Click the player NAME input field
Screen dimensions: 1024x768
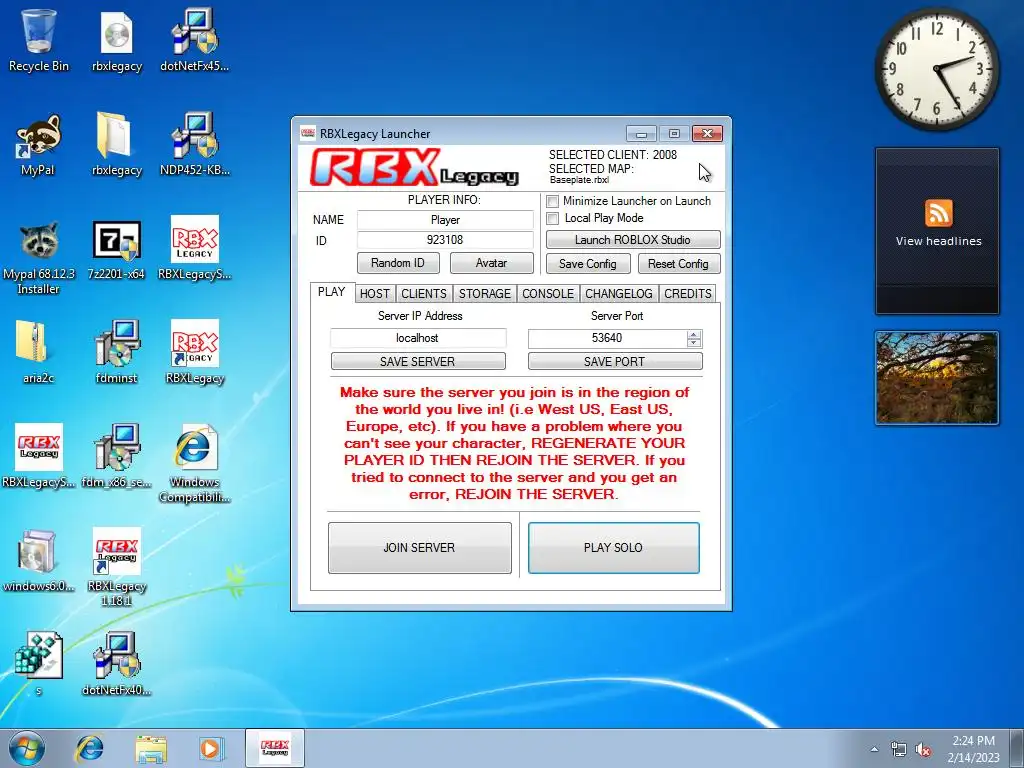coord(445,220)
